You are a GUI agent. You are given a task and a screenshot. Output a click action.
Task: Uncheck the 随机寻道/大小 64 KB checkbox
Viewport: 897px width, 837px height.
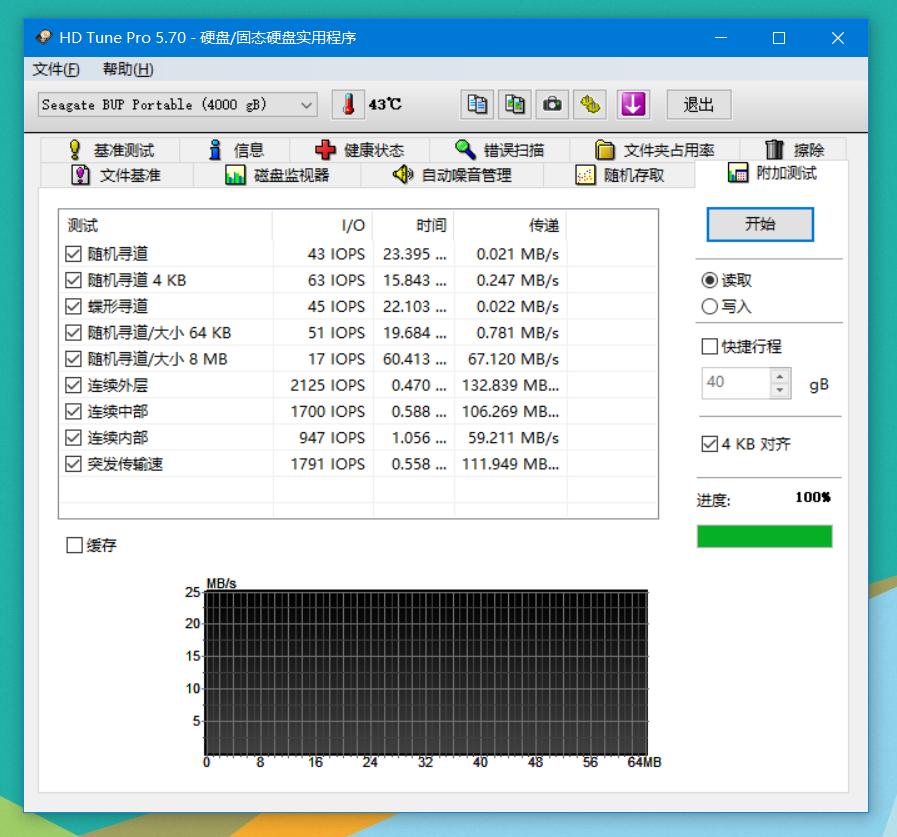pyautogui.click(x=73, y=332)
